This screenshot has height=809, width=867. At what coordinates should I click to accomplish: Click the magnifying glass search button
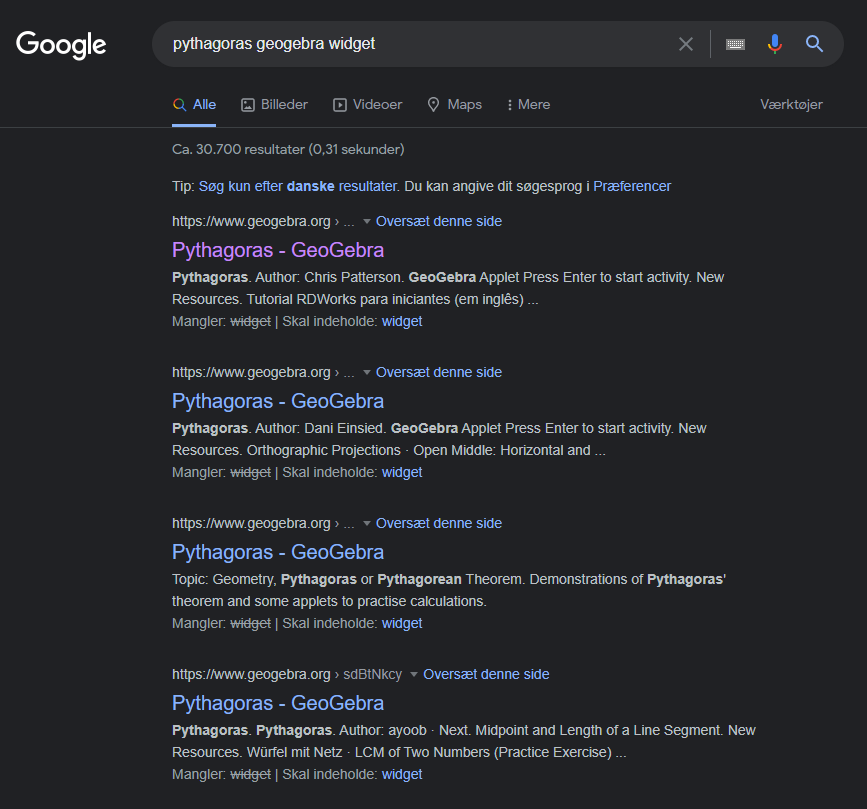click(815, 44)
